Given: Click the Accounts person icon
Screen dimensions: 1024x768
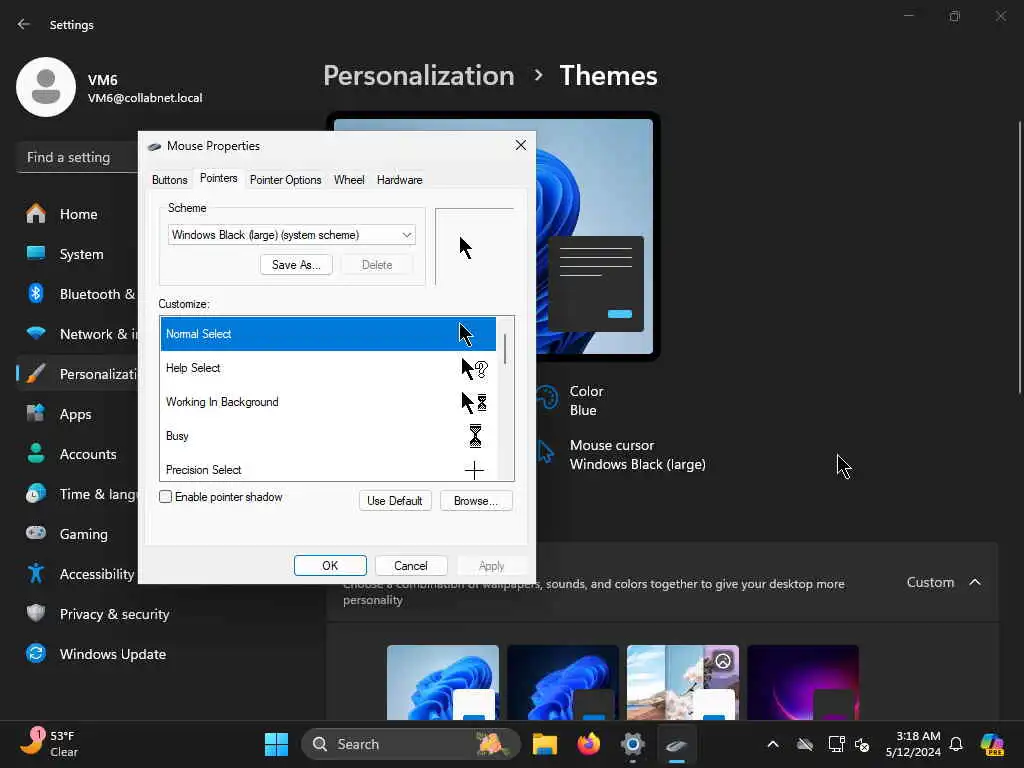Looking at the screenshot, I should point(36,453).
